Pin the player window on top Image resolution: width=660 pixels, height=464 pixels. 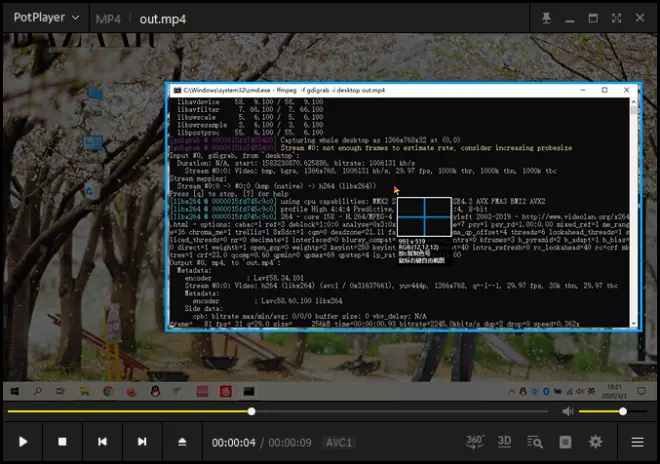546,18
